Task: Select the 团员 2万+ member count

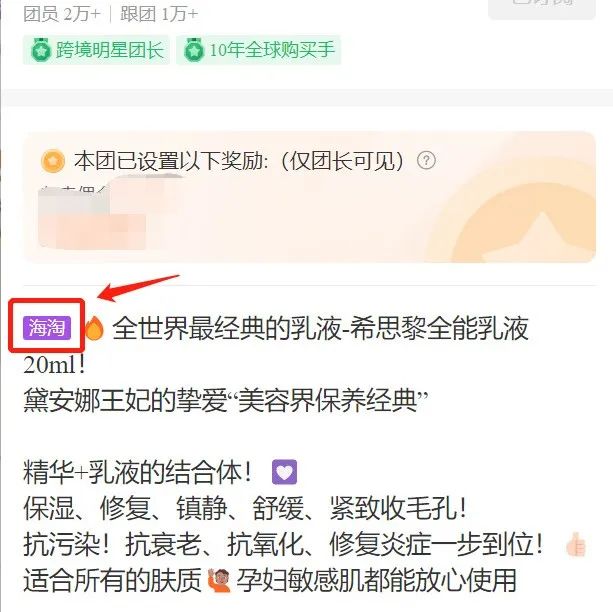Action: [62, 14]
